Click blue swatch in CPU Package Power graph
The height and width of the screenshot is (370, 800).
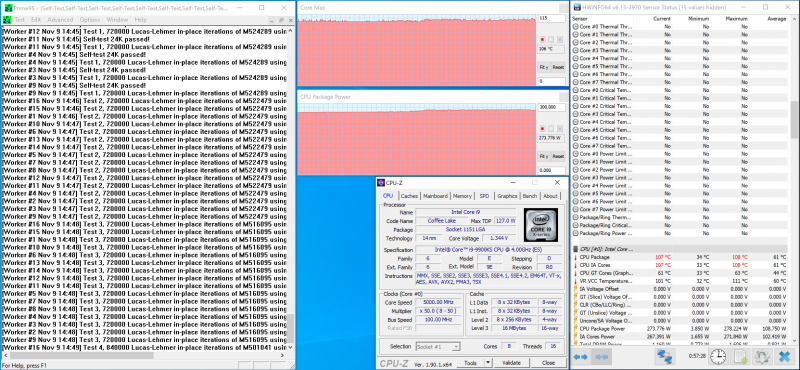click(560, 129)
